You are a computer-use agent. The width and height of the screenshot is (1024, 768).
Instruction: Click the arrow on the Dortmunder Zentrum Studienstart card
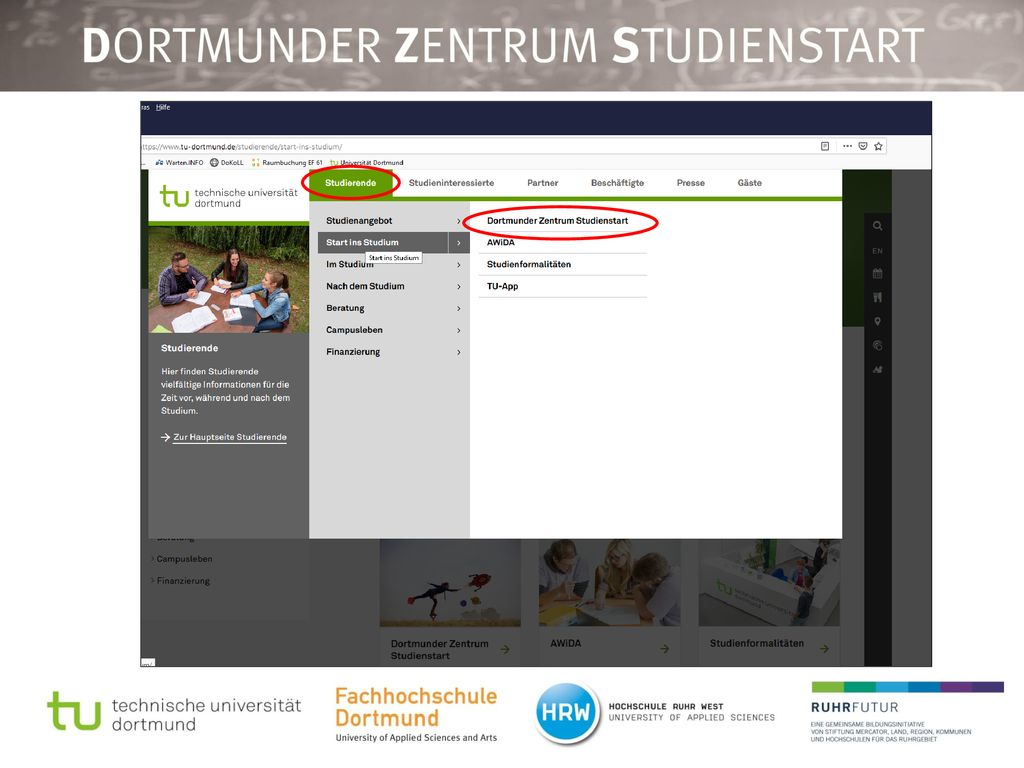505,649
